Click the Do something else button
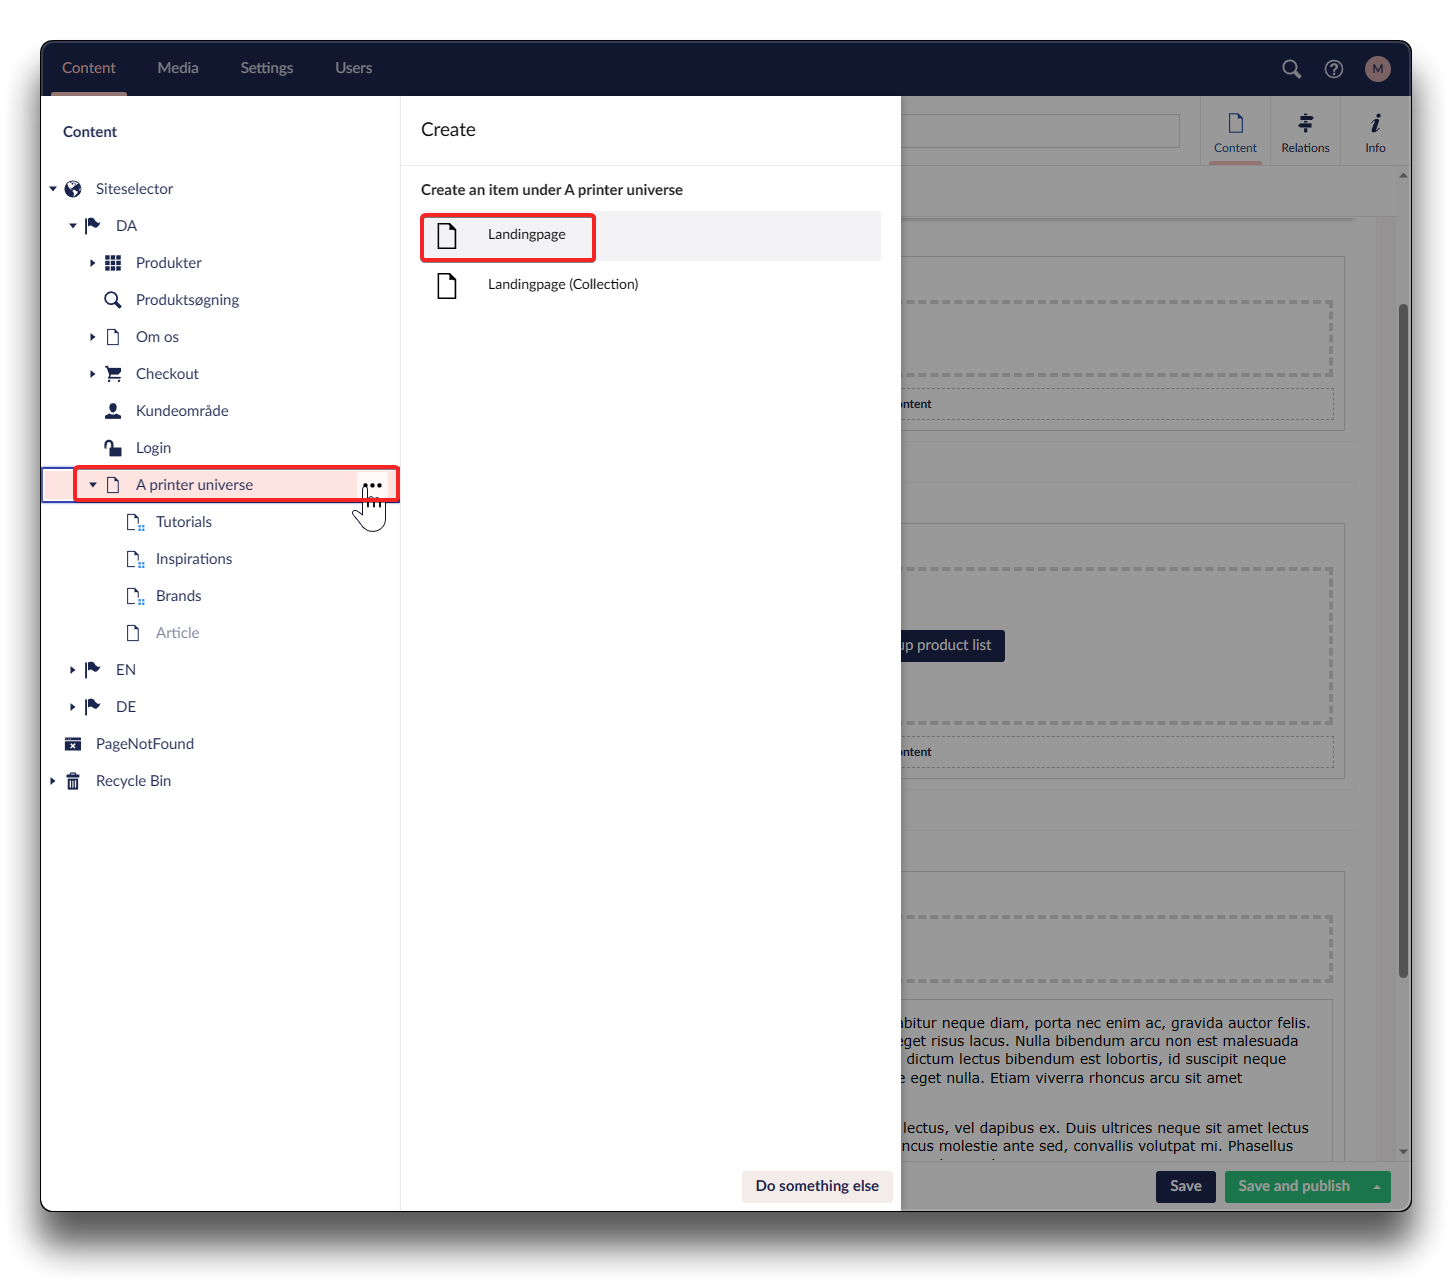 (816, 1186)
